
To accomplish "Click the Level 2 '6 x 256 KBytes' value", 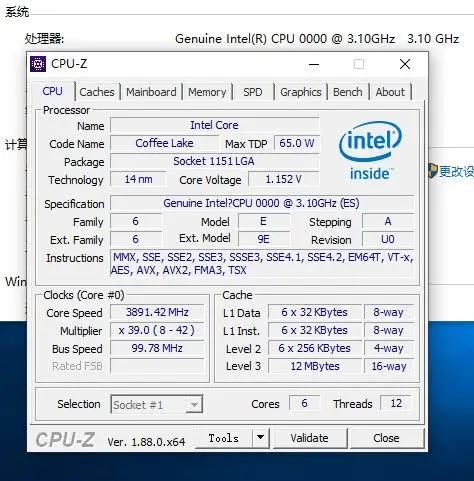I will tap(315, 348).
